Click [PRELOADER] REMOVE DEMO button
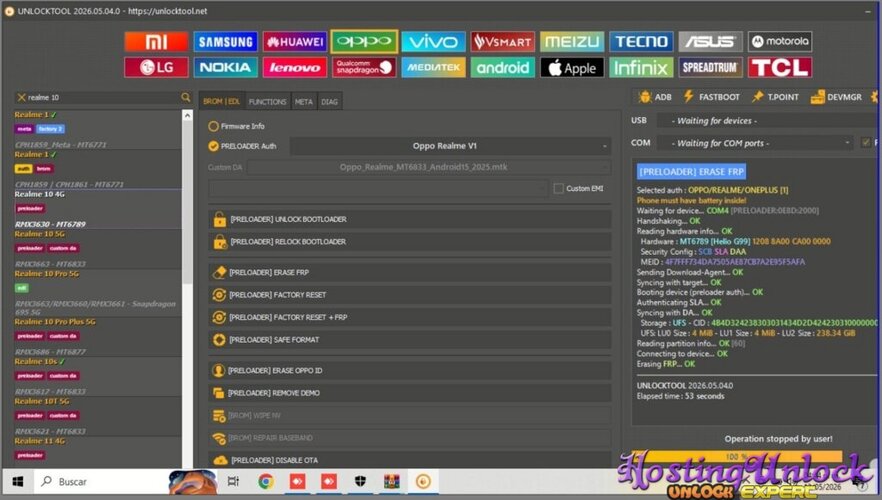This screenshot has width=882, height=500. click(x=410, y=393)
